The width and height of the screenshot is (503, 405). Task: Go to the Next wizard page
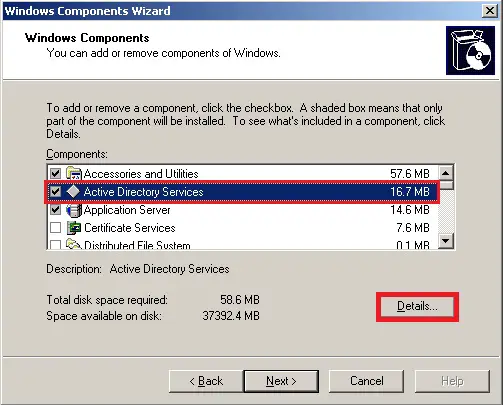tap(281, 381)
